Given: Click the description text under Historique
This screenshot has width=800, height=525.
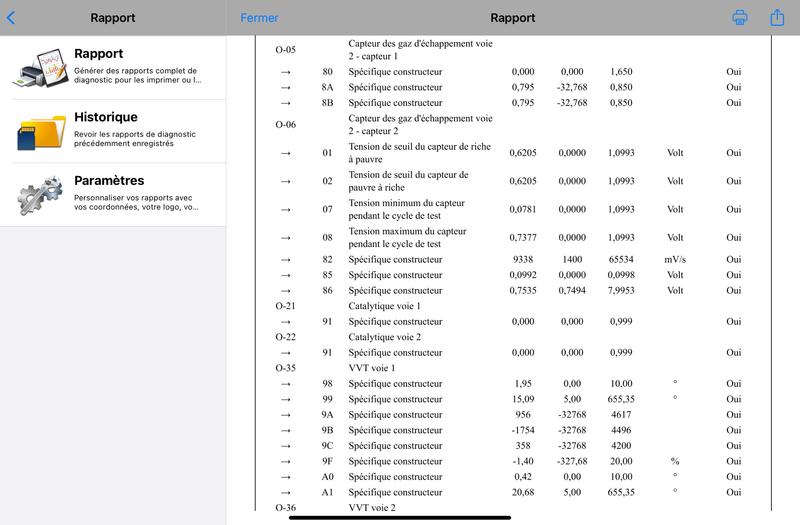Looking at the screenshot, I should click(x=135, y=139).
